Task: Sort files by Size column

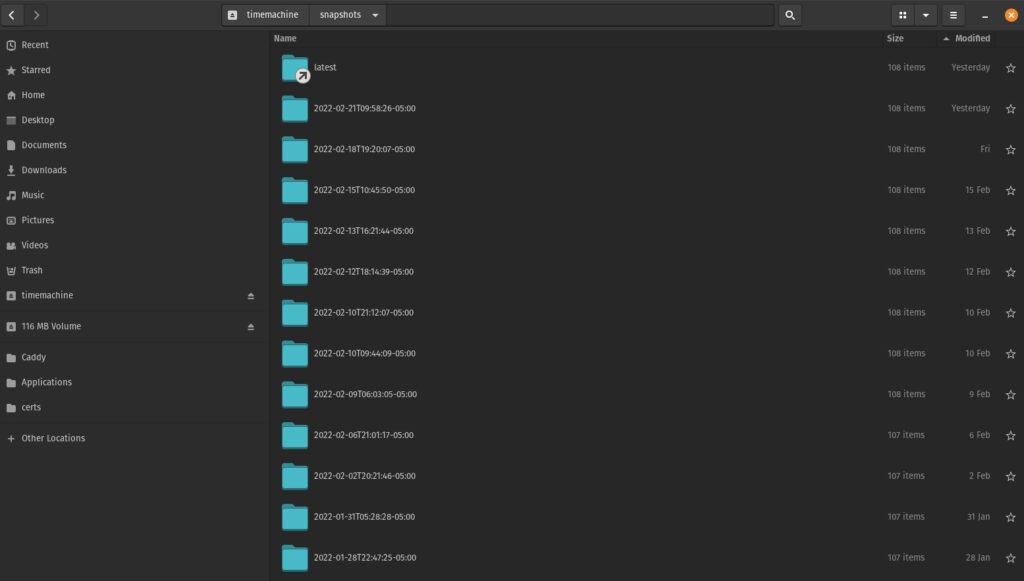Action: pyautogui.click(x=895, y=38)
